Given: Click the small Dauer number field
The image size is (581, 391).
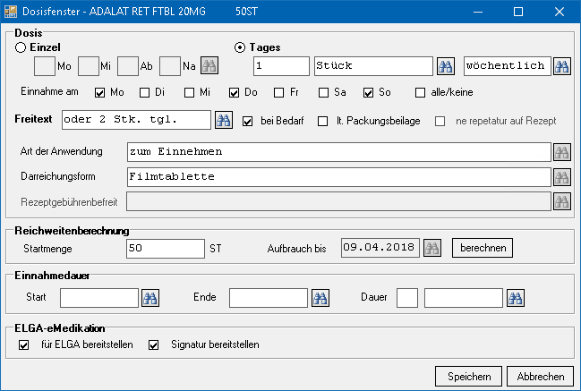Looking at the screenshot, I should tap(407, 298).
